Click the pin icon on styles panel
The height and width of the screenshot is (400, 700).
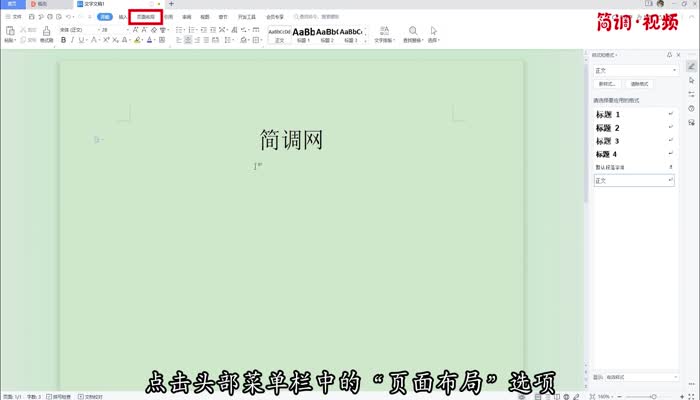click(669, 53)
